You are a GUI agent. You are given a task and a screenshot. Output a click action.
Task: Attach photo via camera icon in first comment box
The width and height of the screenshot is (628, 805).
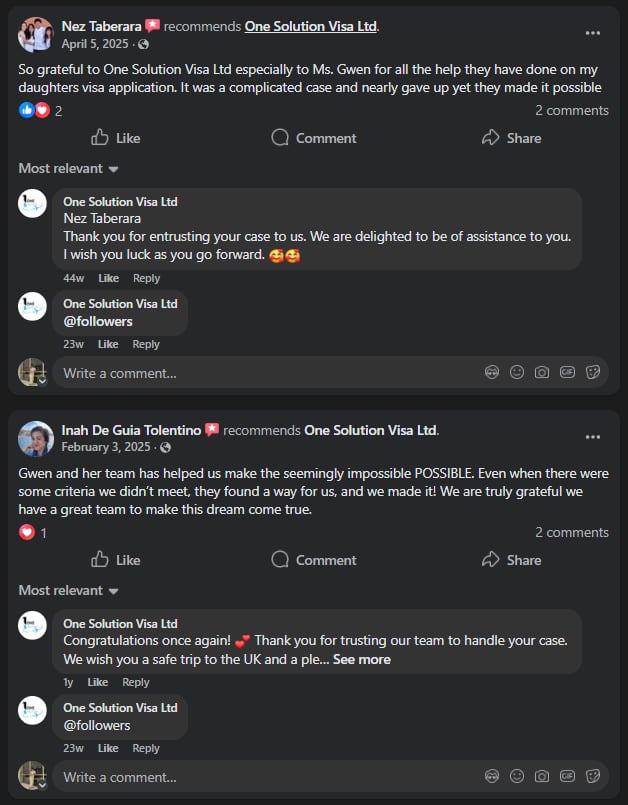click(542, 372)
